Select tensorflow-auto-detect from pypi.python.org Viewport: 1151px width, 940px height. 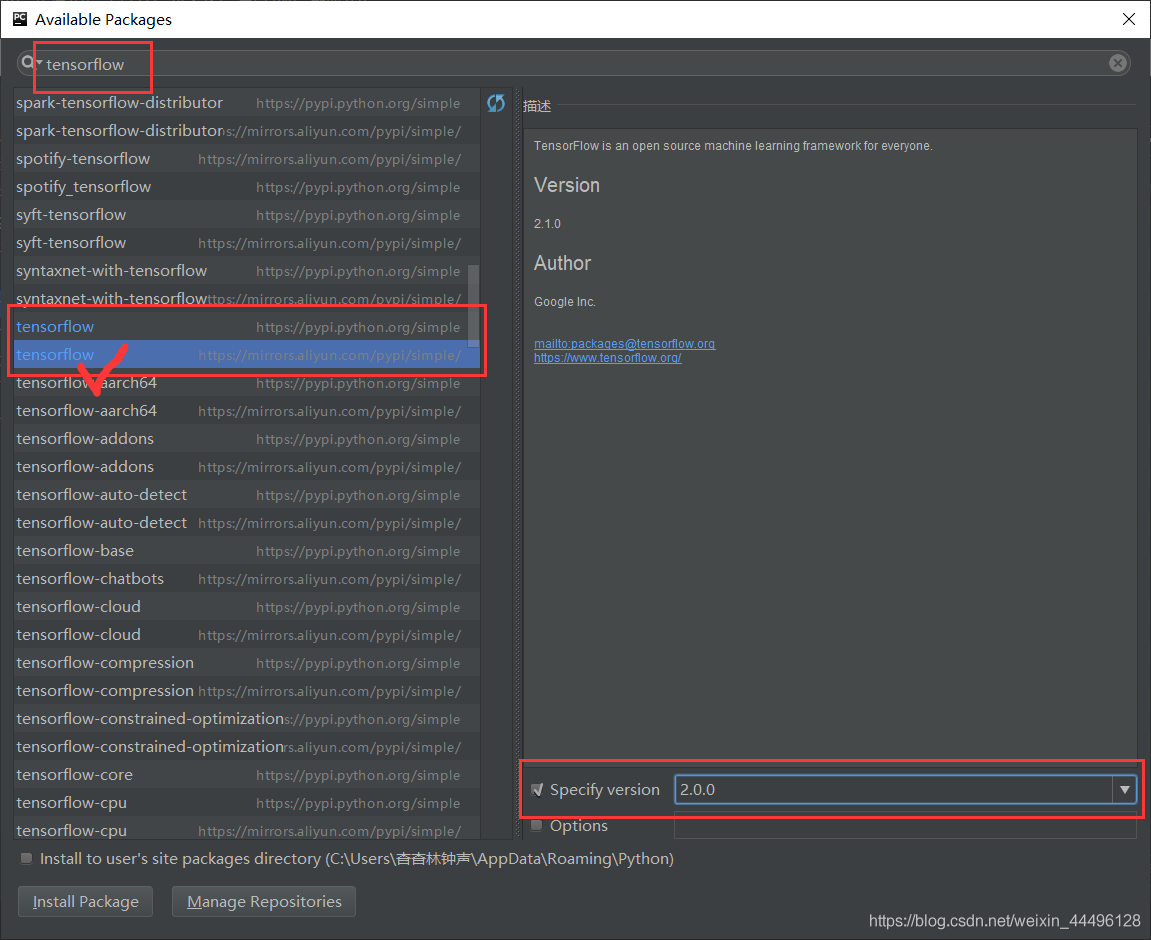[x=247, y=495]
